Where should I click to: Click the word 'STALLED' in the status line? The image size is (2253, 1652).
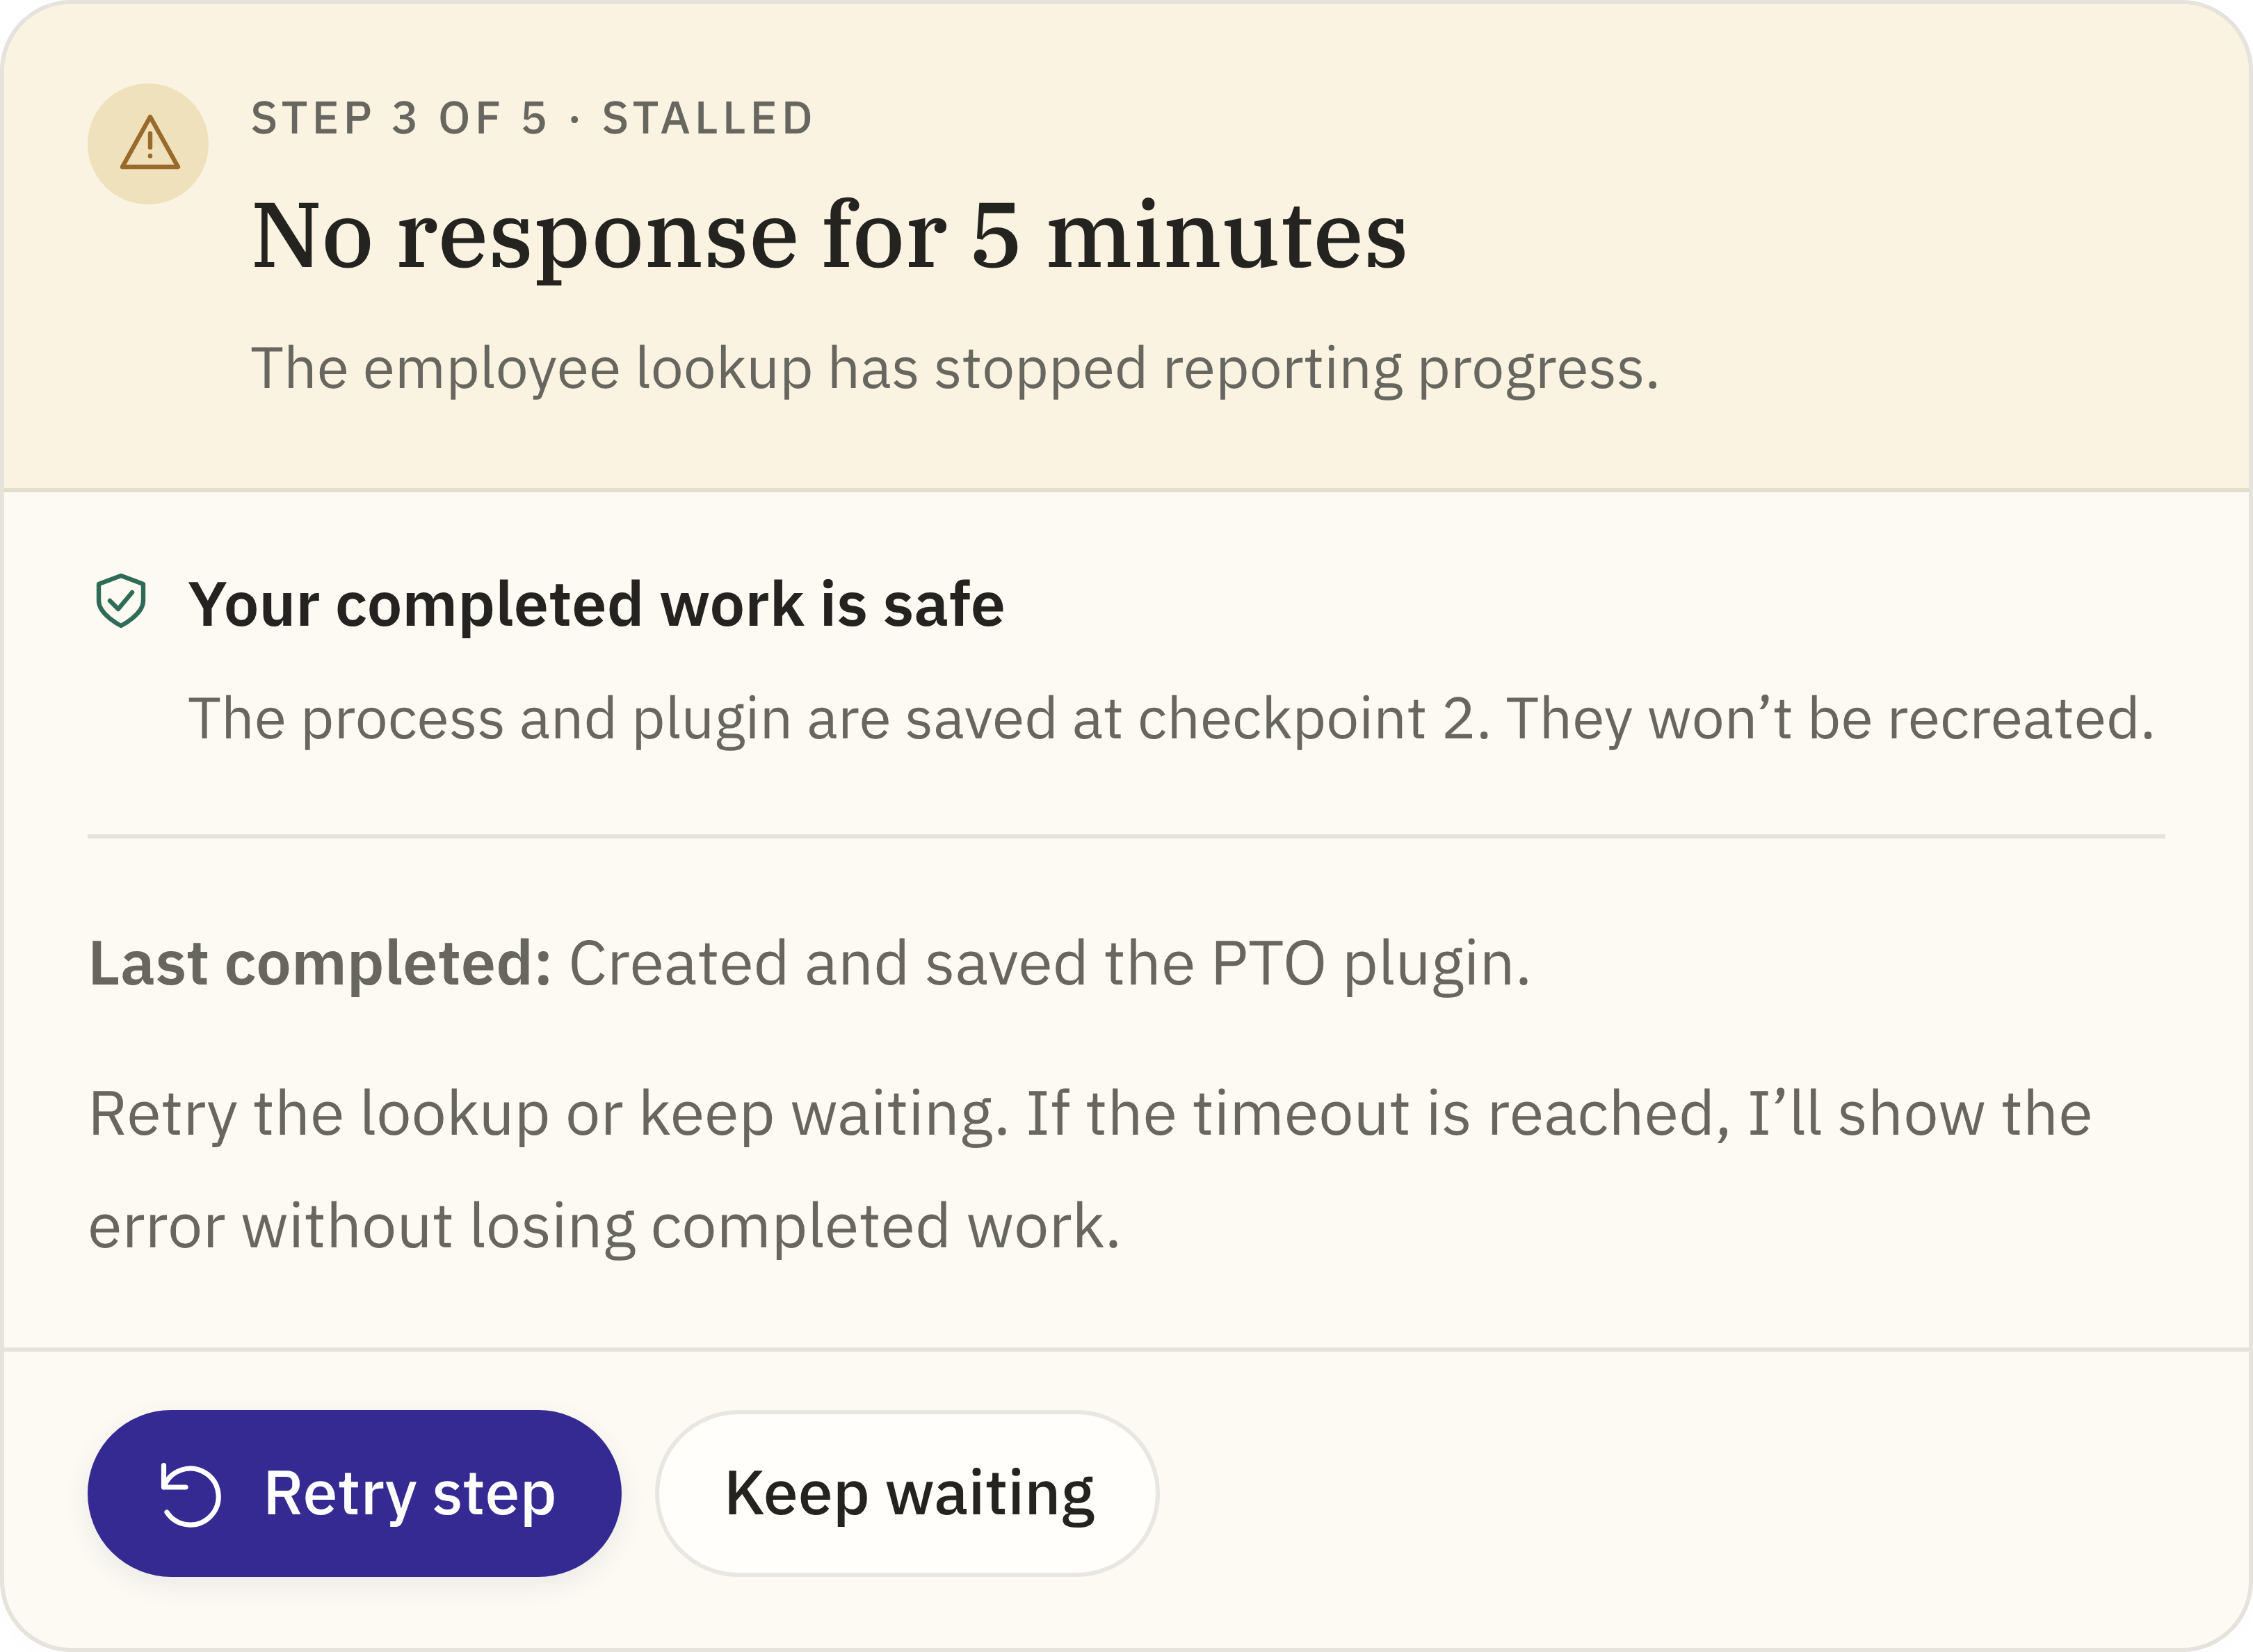point(708,119)
